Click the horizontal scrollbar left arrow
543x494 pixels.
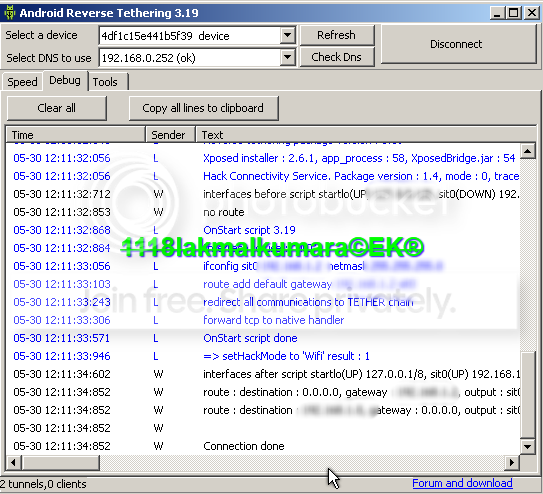tap(14, 462)
